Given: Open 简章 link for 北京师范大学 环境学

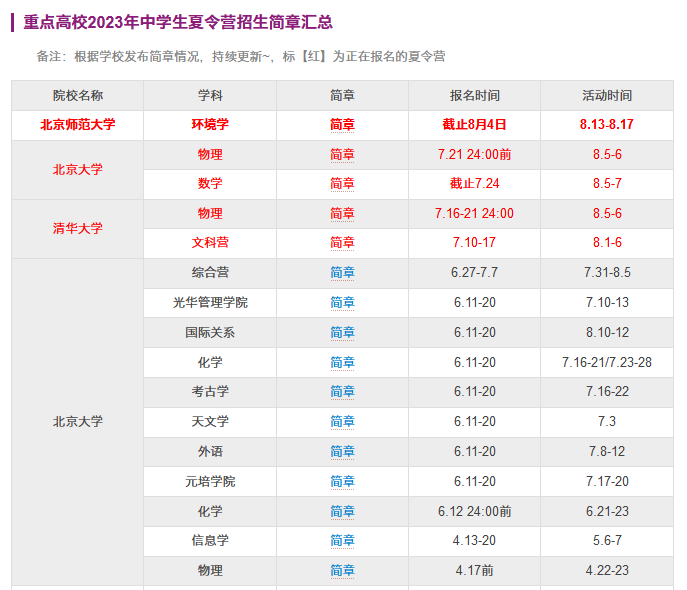Looking at the screenshot, I should pos(342,125).
